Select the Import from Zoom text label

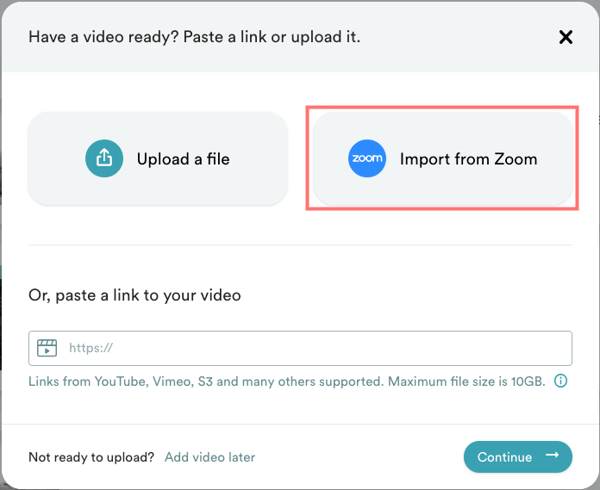point(468,159)
